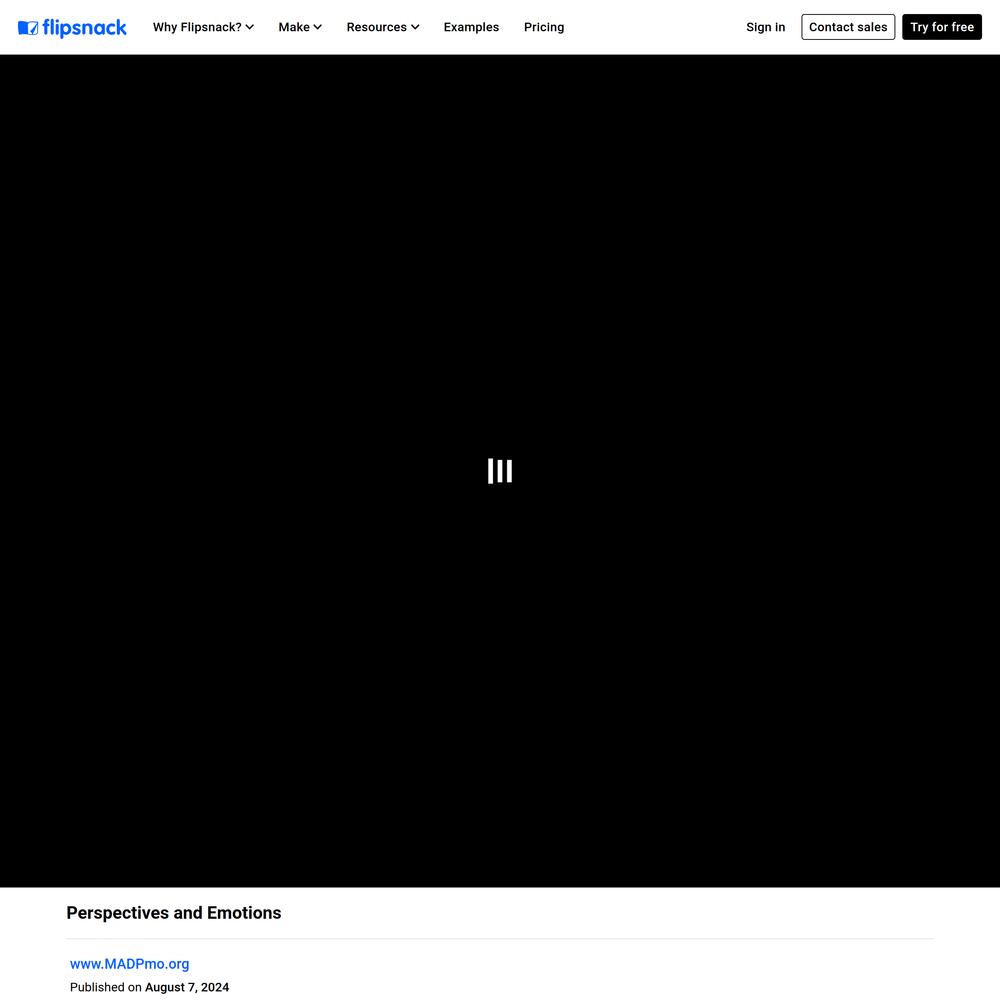The image size is (1000, 1000).
Task: Click the Sign in link
Action: 765,27
